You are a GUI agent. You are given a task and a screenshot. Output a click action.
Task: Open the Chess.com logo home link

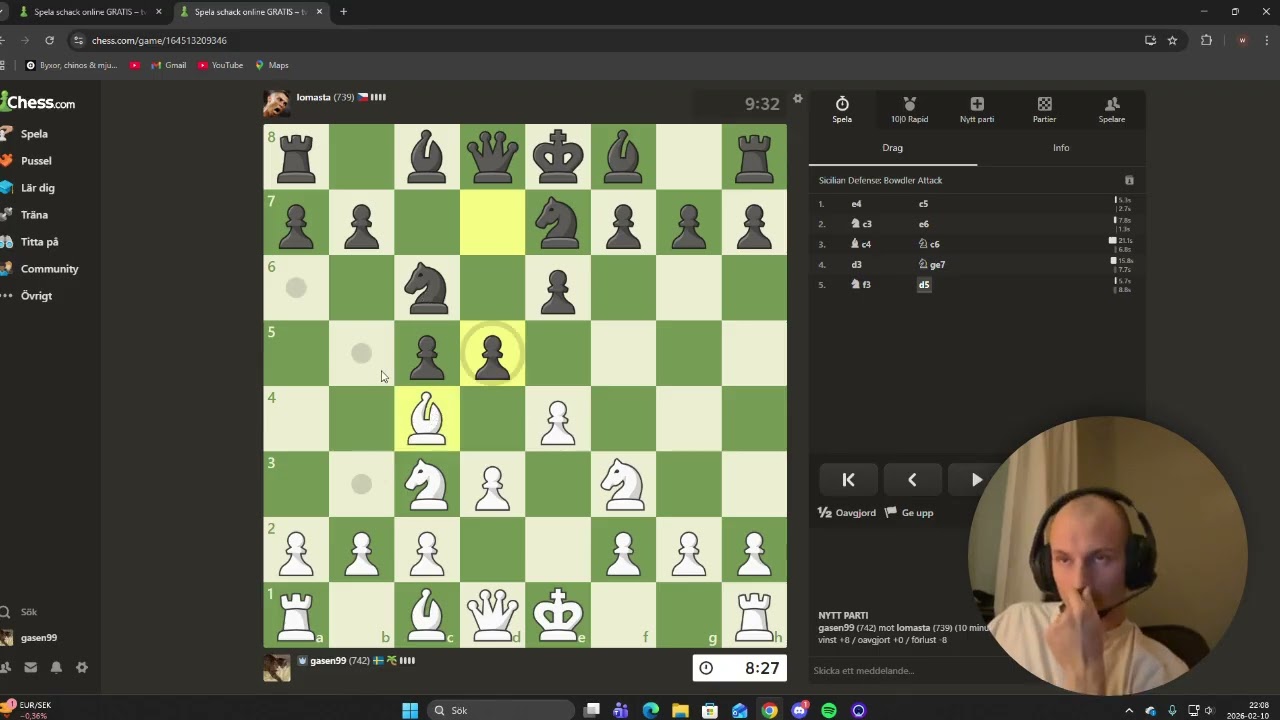(x=38, y=102)
